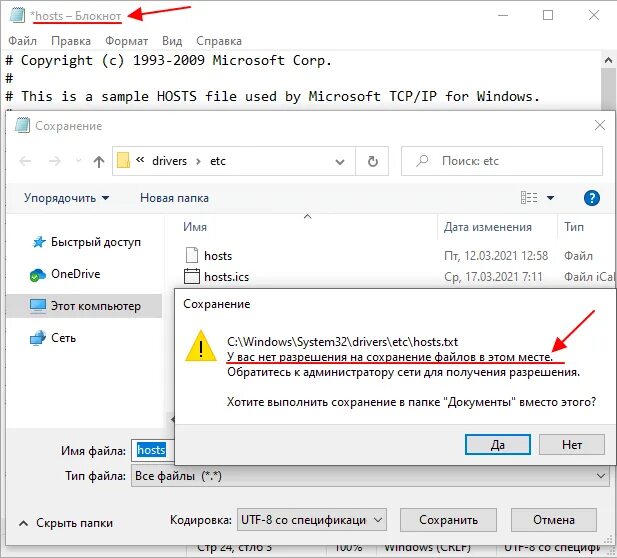Click the search magnifier icon
The image size is (617, 558).
point(422,161)
